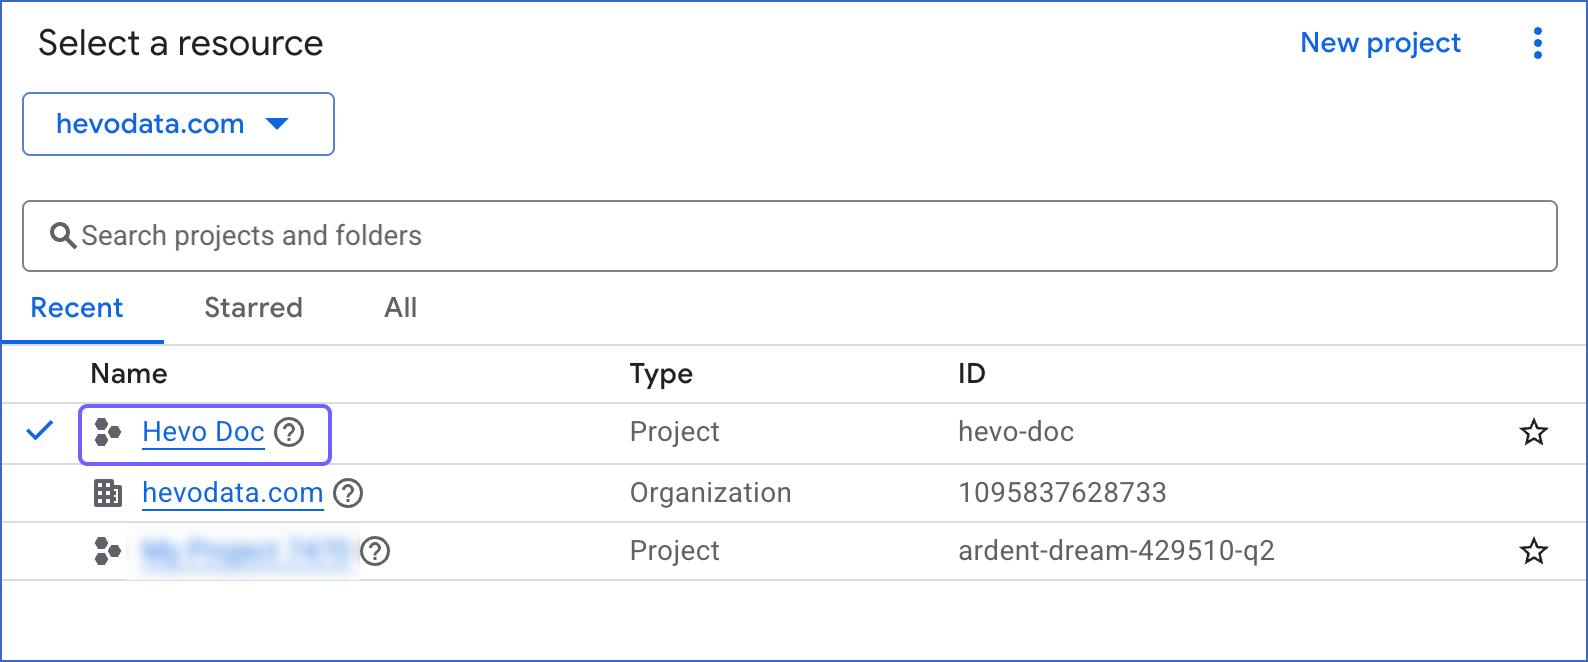Click the Project type cell in Hevo Doc row
Viewport: 1588px width, 662px height.
click(674, 432)
